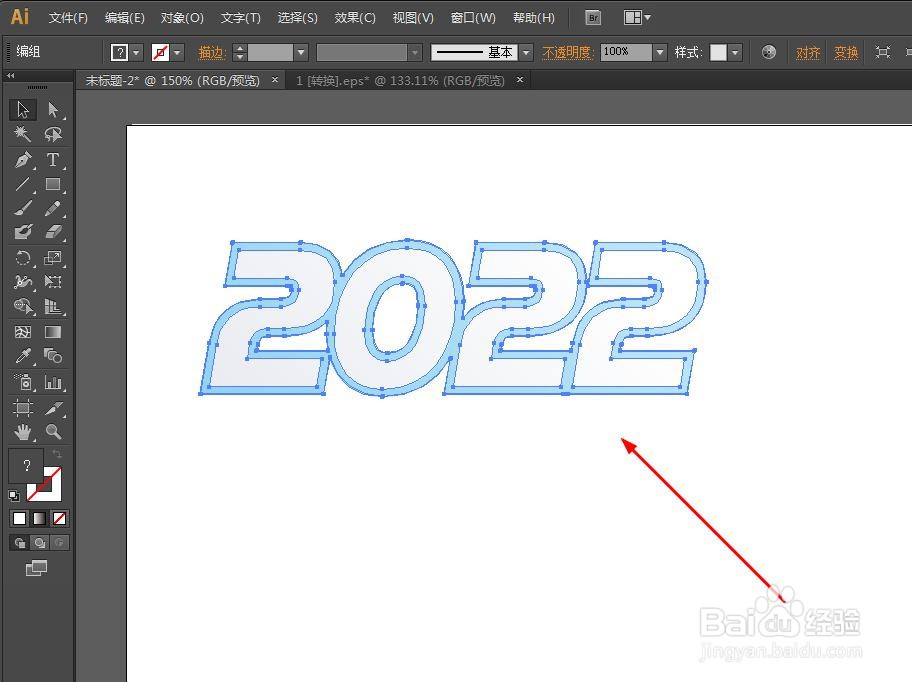Select the Blob Brush tool
The height and width of the screenshot is (682, 912).
click(x=23, y=233)
